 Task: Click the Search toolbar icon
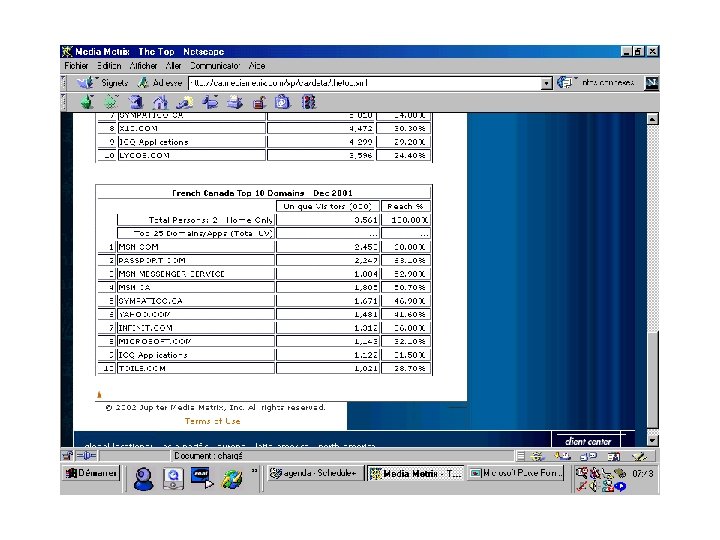pos(185,102)
